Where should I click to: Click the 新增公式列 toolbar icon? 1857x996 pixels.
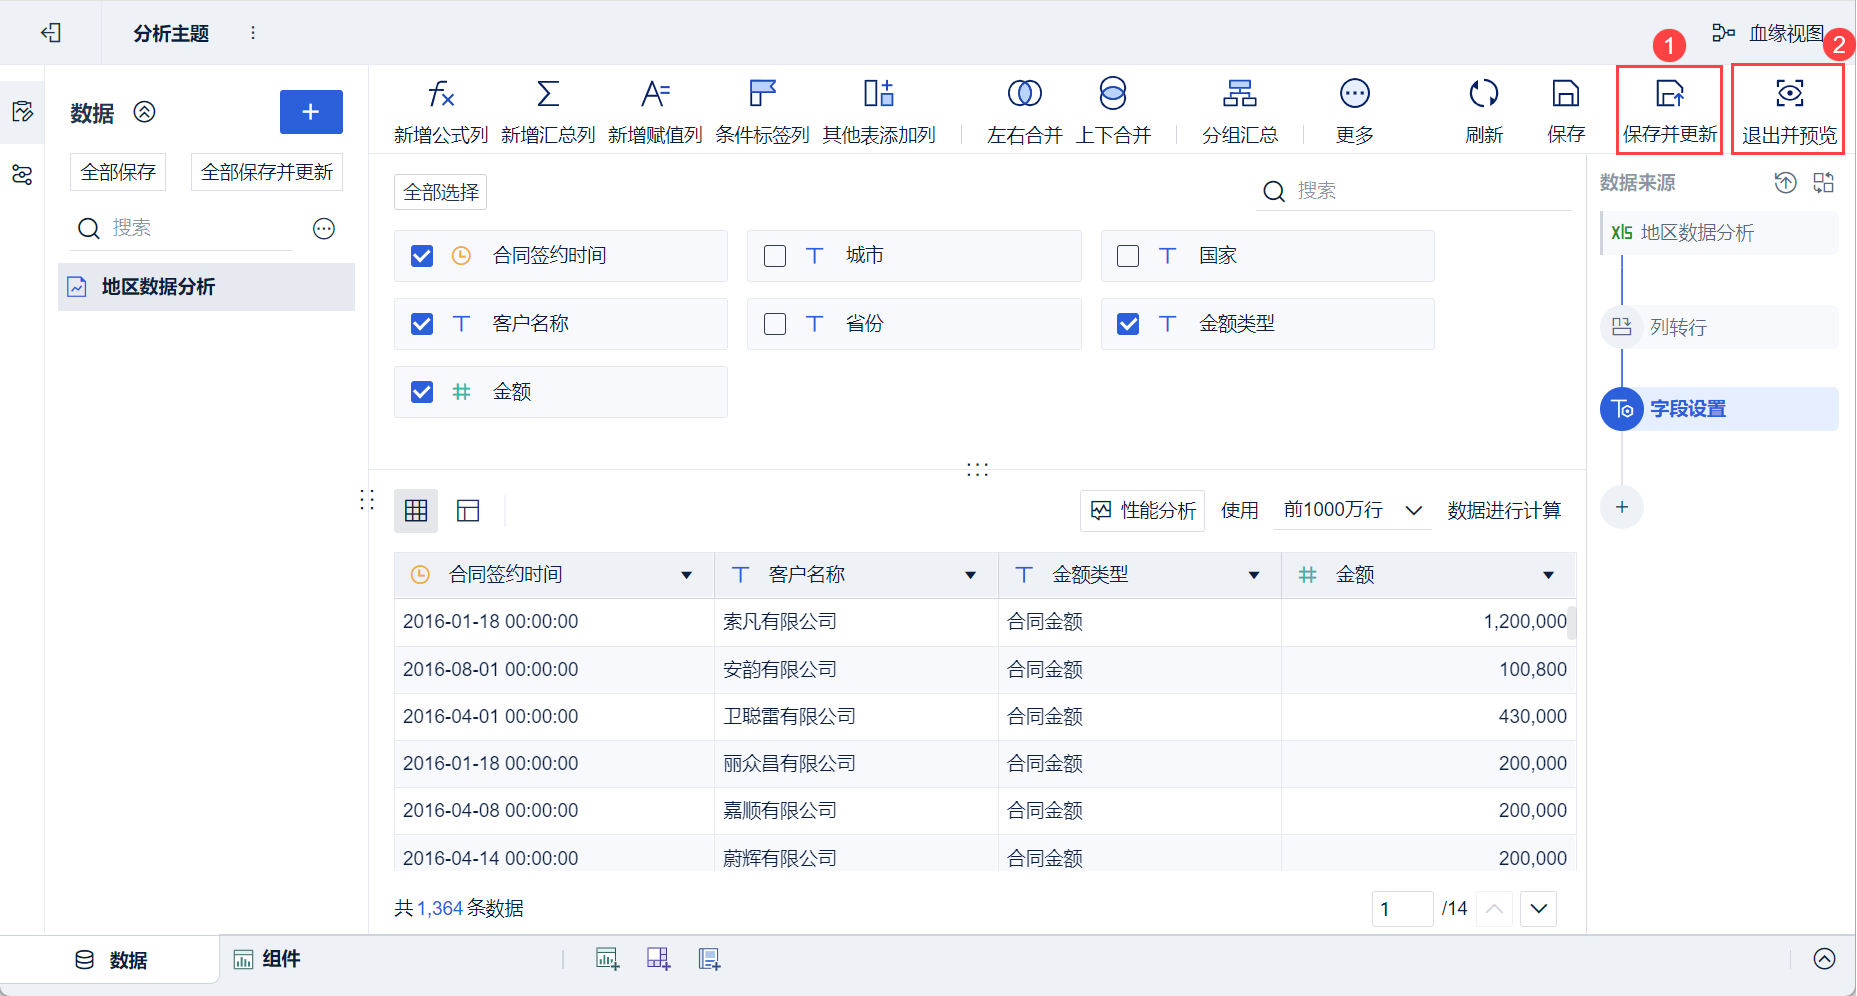tap(441, 94)
